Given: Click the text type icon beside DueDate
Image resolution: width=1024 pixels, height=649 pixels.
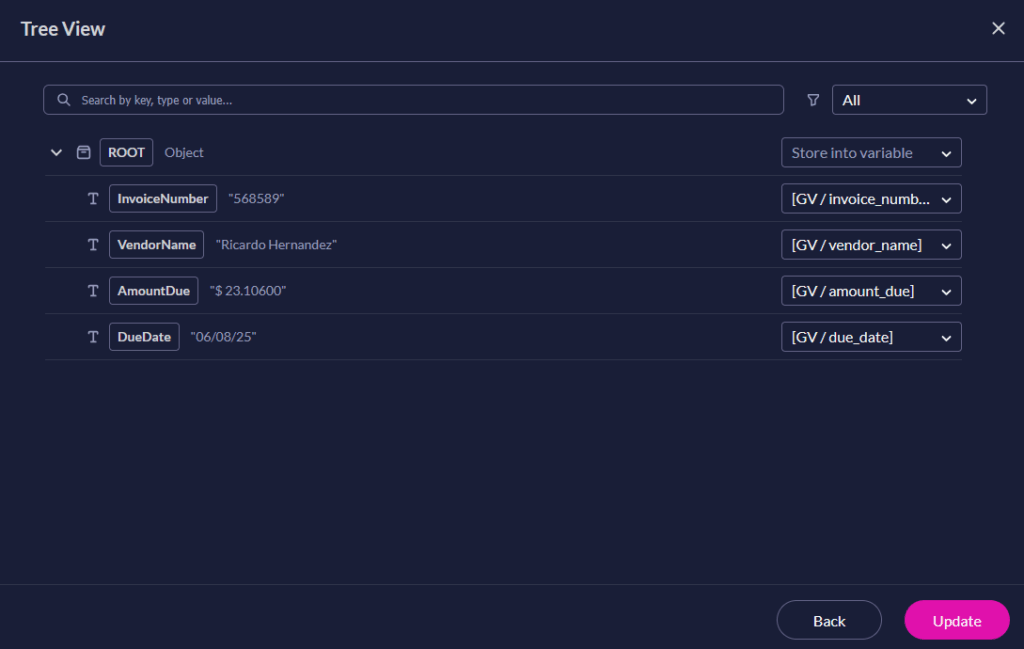Looking at the screenshot, I should pyautogui.click(x=93, y=337).
